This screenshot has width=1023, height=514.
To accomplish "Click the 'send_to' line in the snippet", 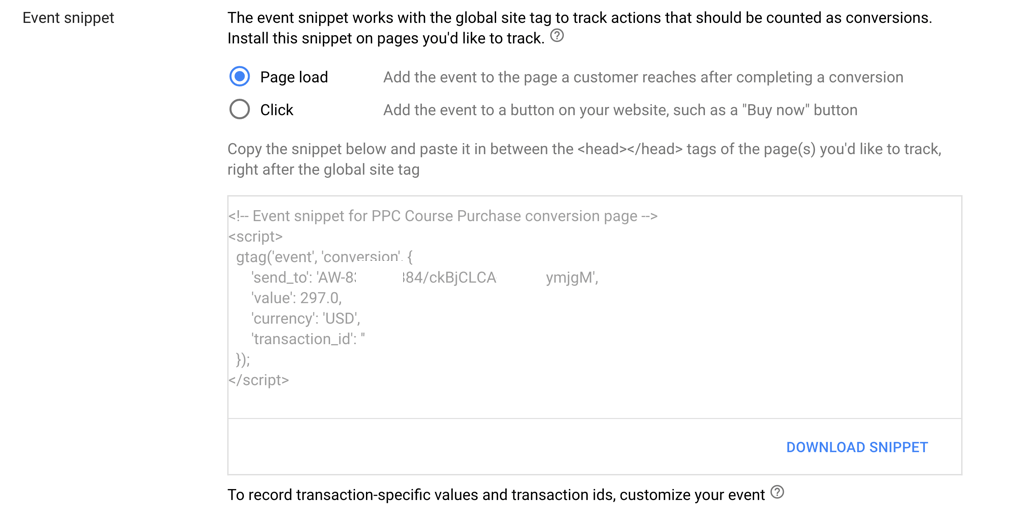I will (425, 277).
